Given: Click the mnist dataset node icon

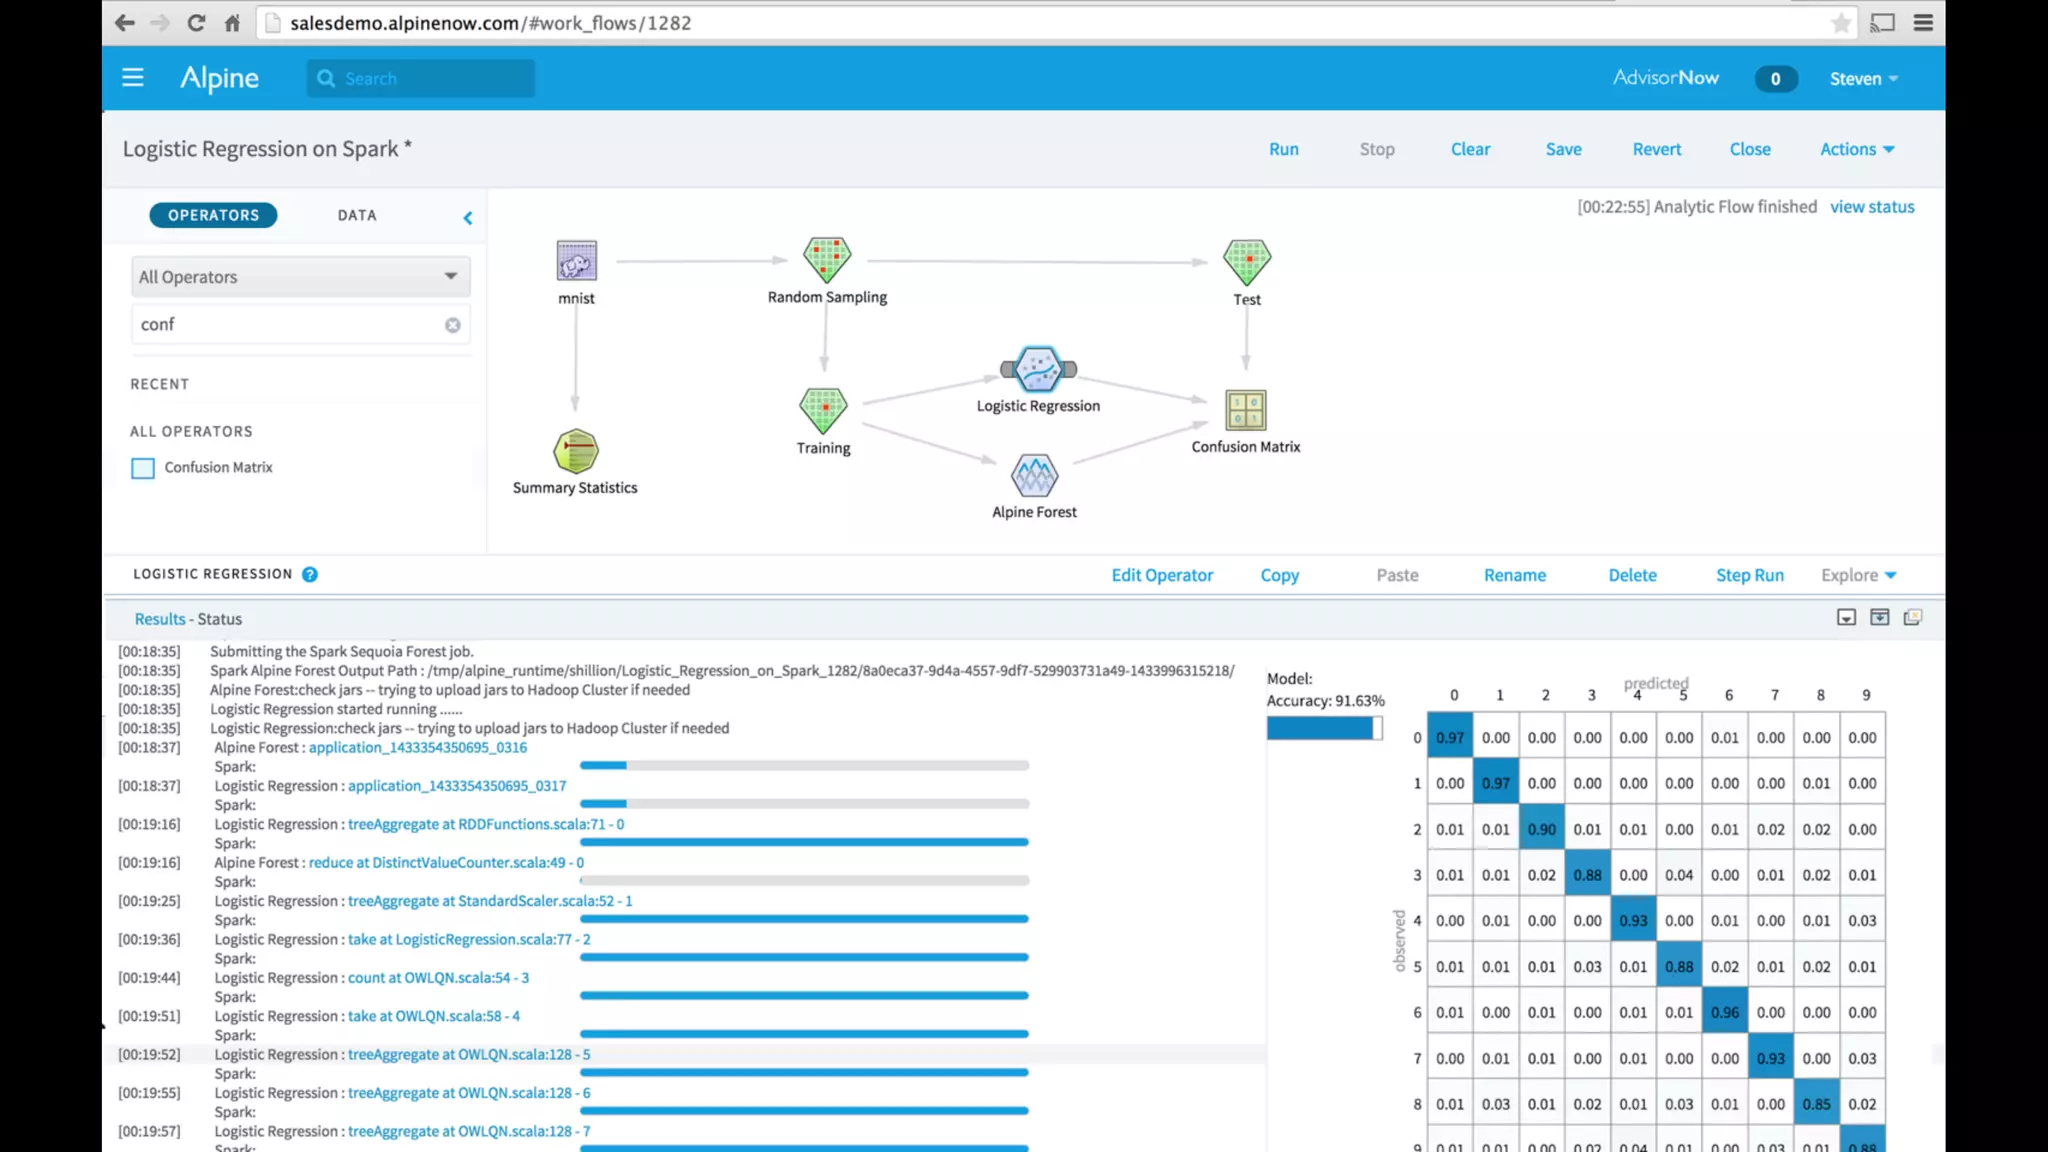Looking at the screenshot, I should (576, 261).
